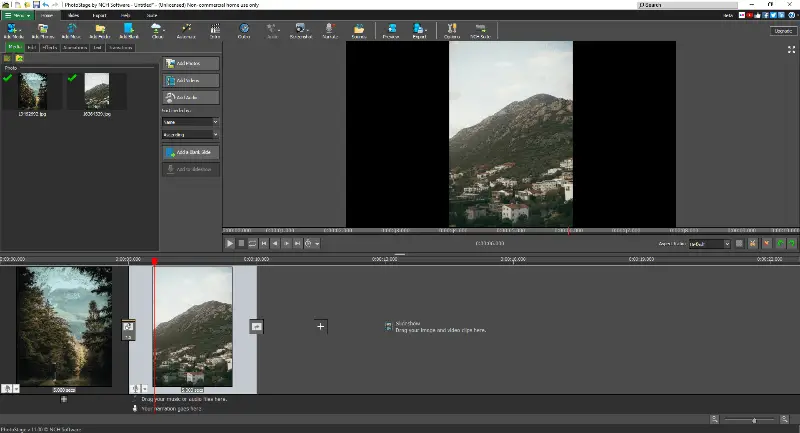The image size is (800, 433).
Task: Open the Help ribbon tab
Action: pos(126,15)
